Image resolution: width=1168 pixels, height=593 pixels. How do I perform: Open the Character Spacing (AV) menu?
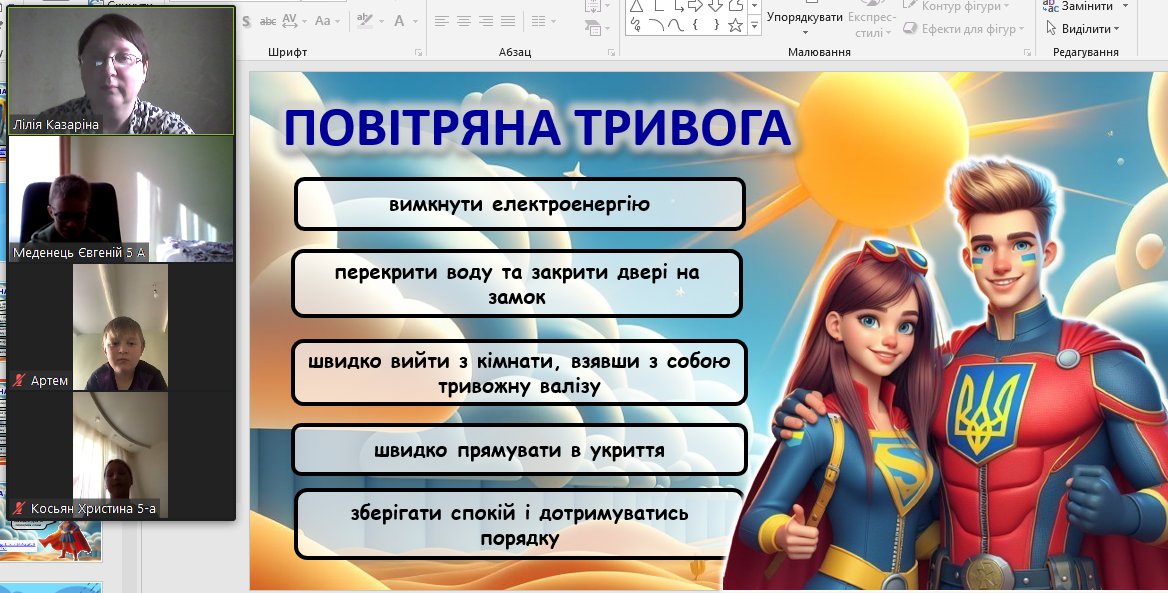tap(290, 21)
